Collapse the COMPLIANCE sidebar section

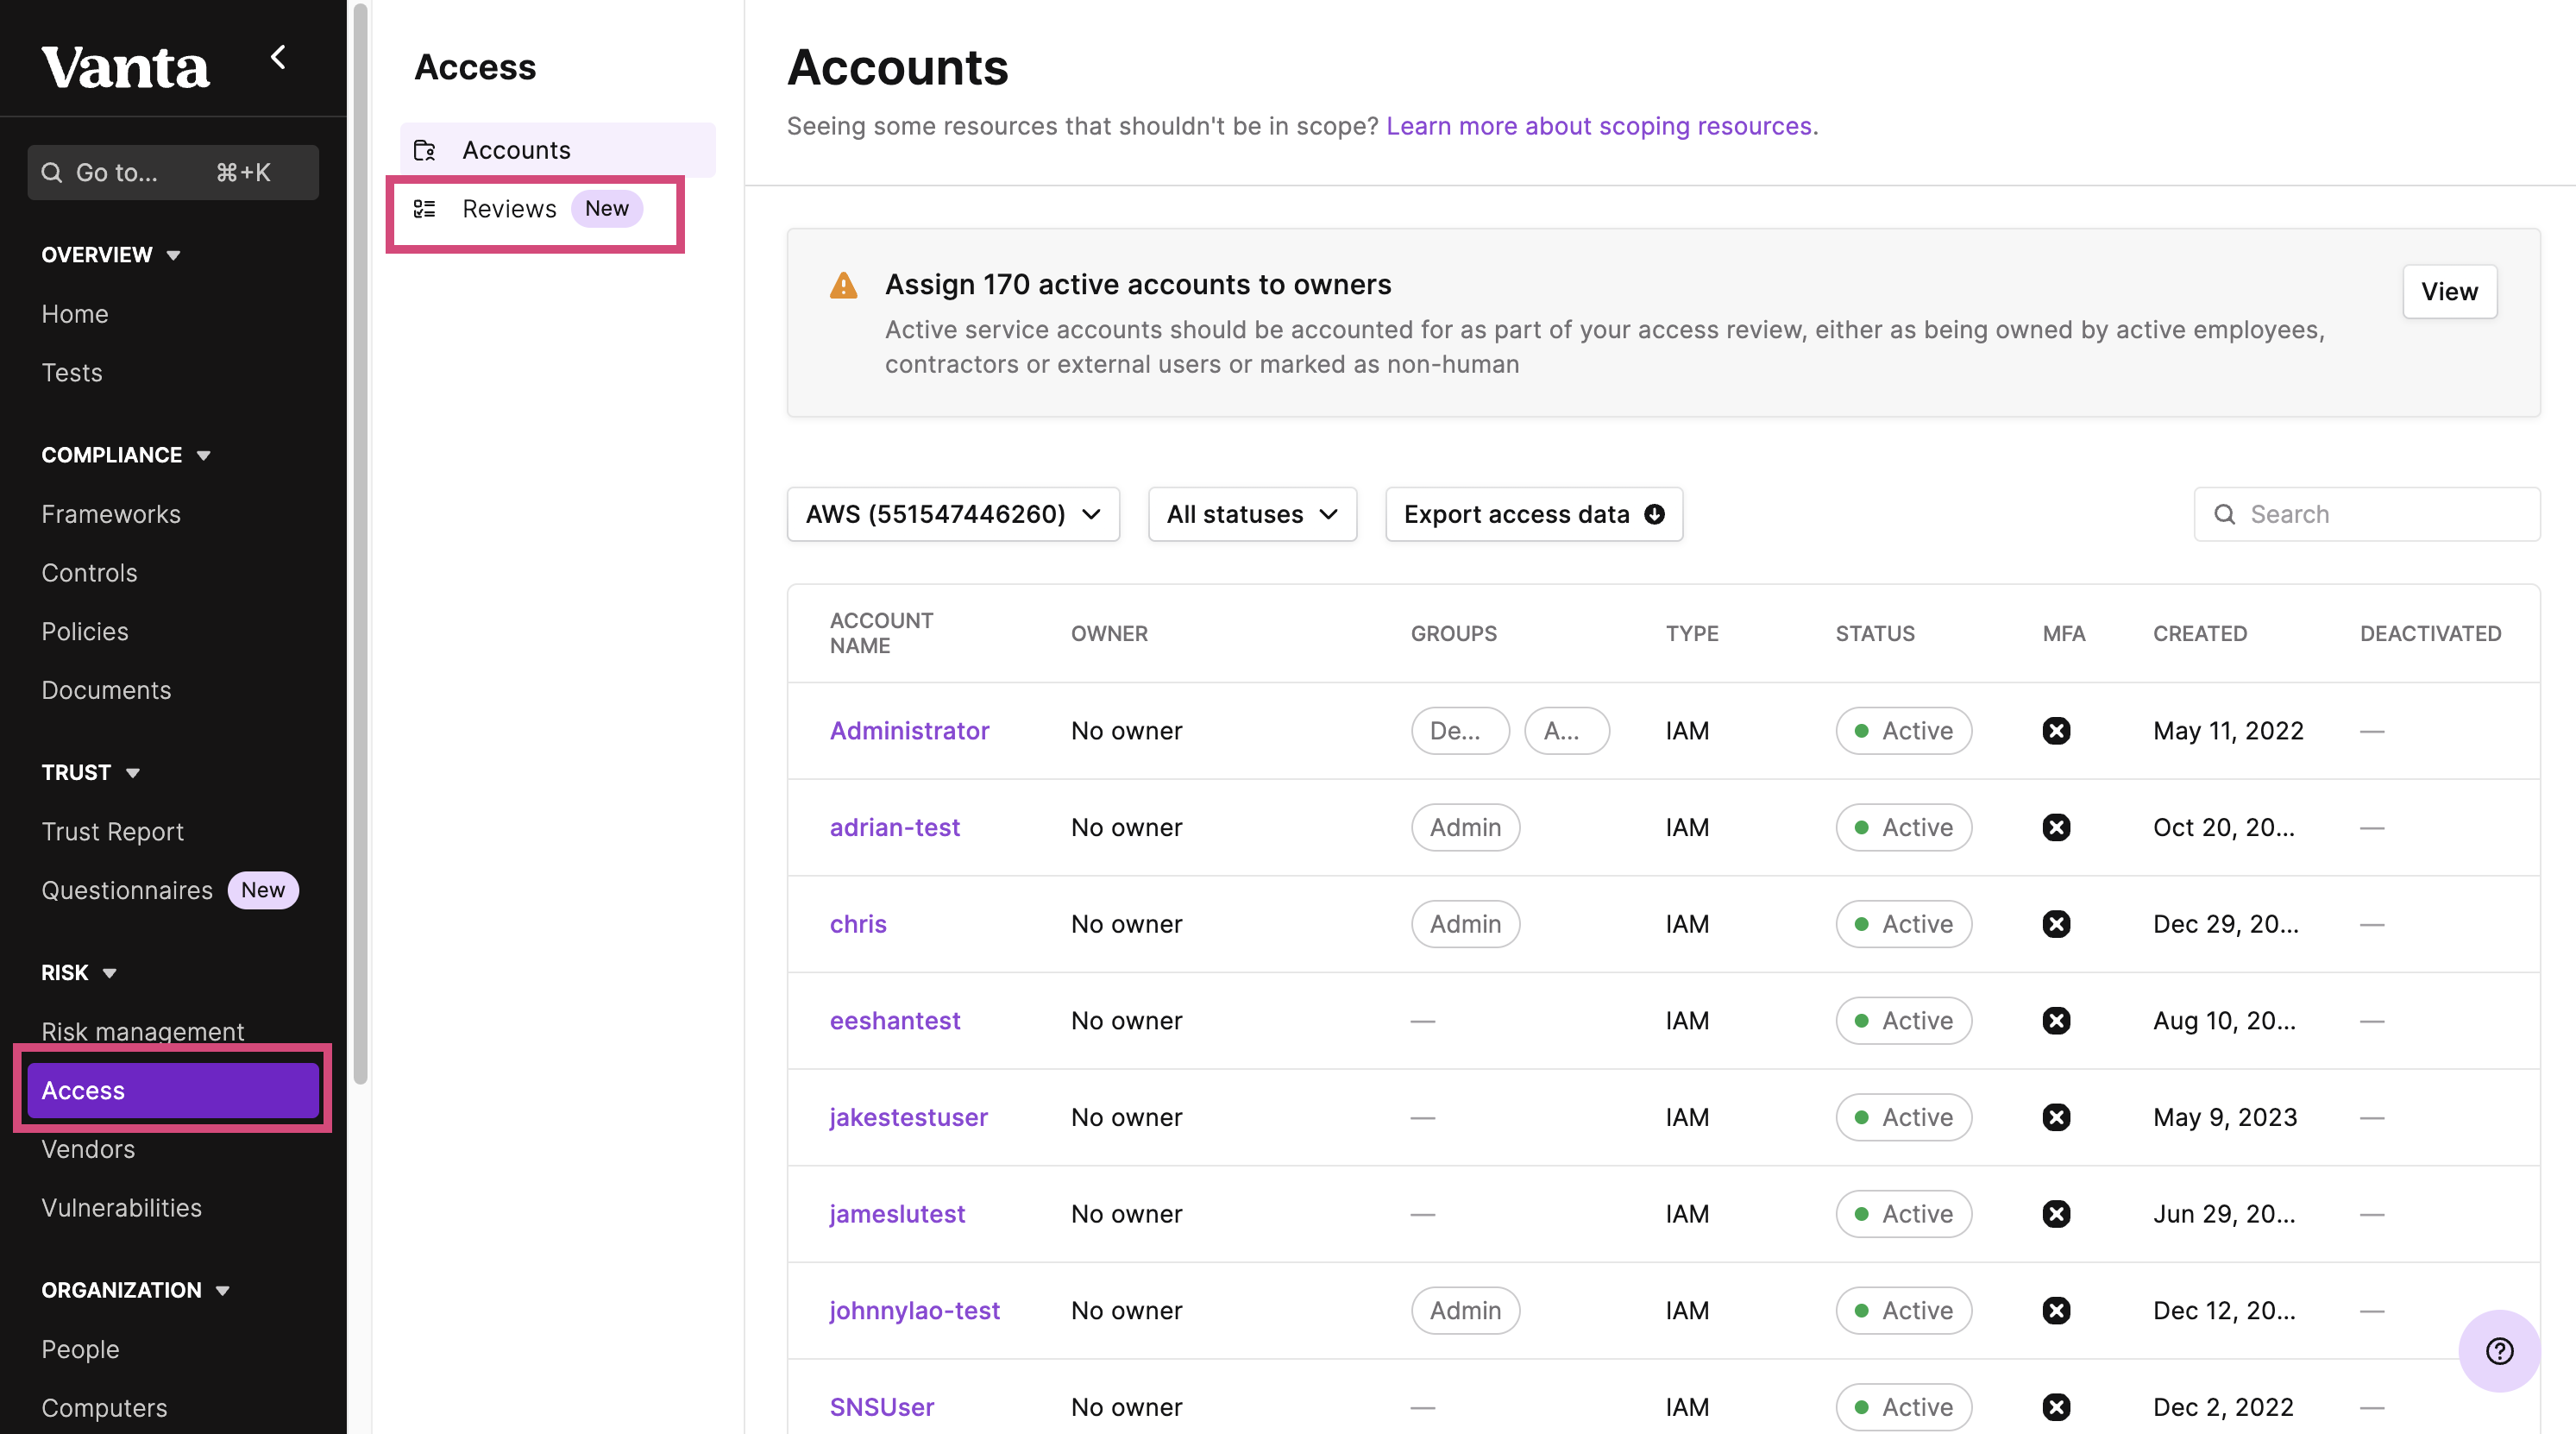pyautogui.click(x=126, y=455)
